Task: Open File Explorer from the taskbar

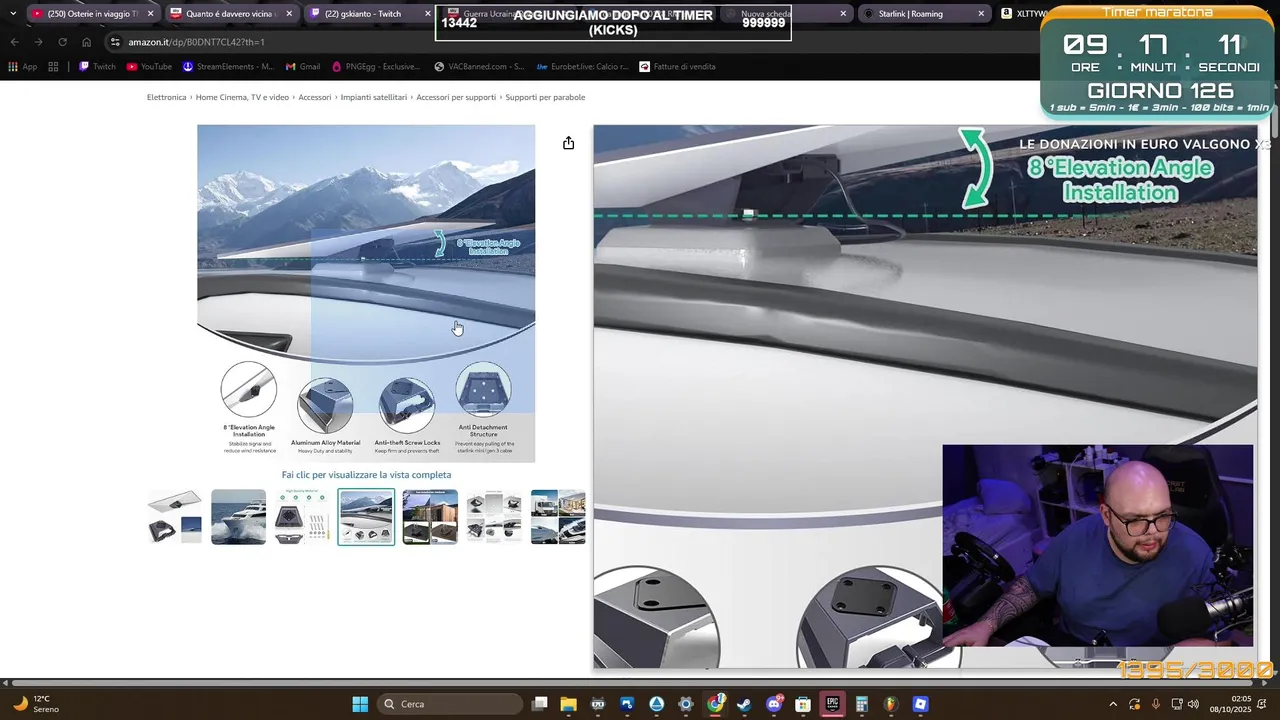Action: coord(569,704)
